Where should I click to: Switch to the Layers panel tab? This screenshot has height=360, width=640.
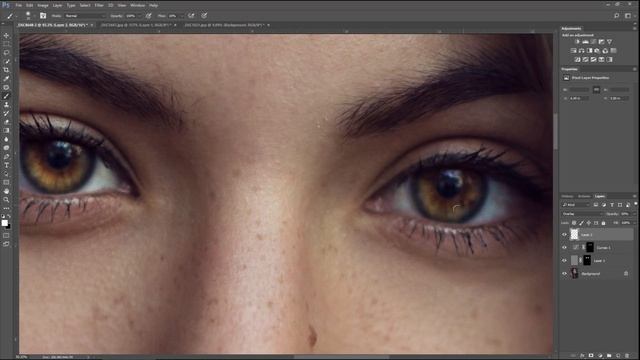[x=600, y=196]
